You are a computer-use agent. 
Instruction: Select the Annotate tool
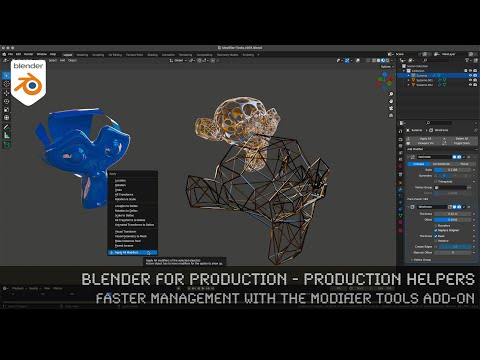(6, 127)
